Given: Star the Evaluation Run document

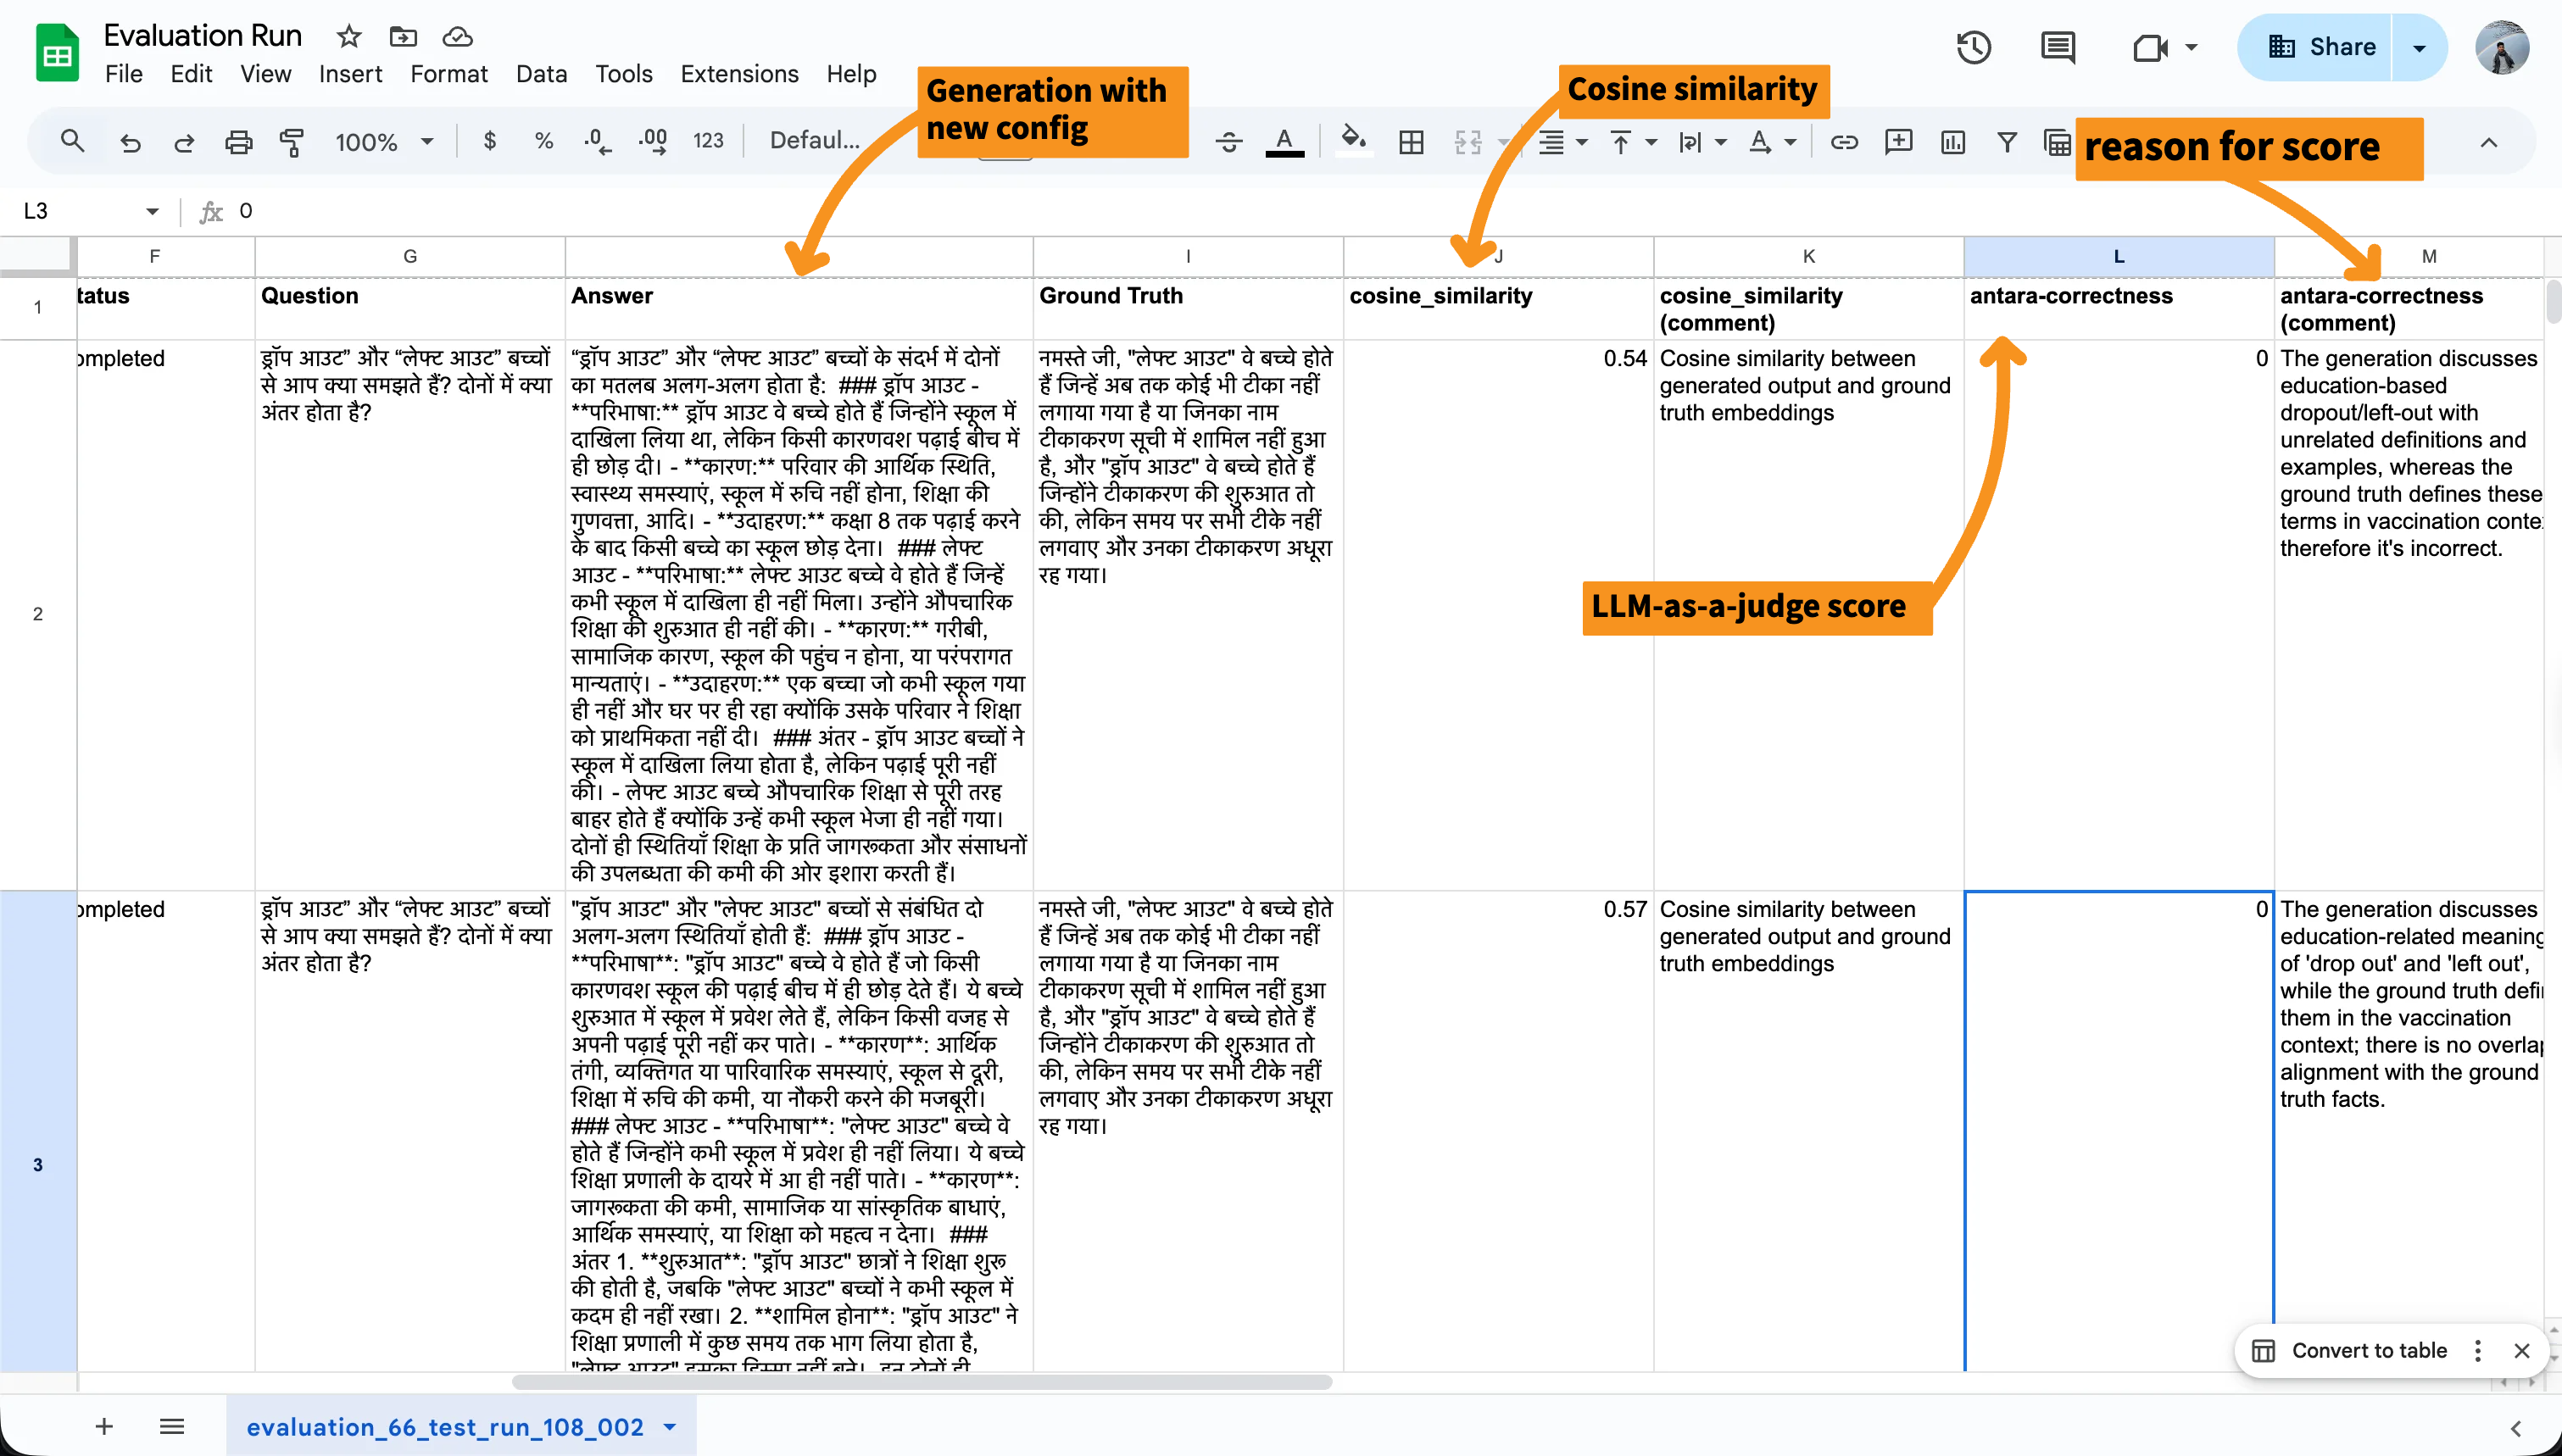Looking at the screenshot, I should pyautogui.click(x=348, y=37).
